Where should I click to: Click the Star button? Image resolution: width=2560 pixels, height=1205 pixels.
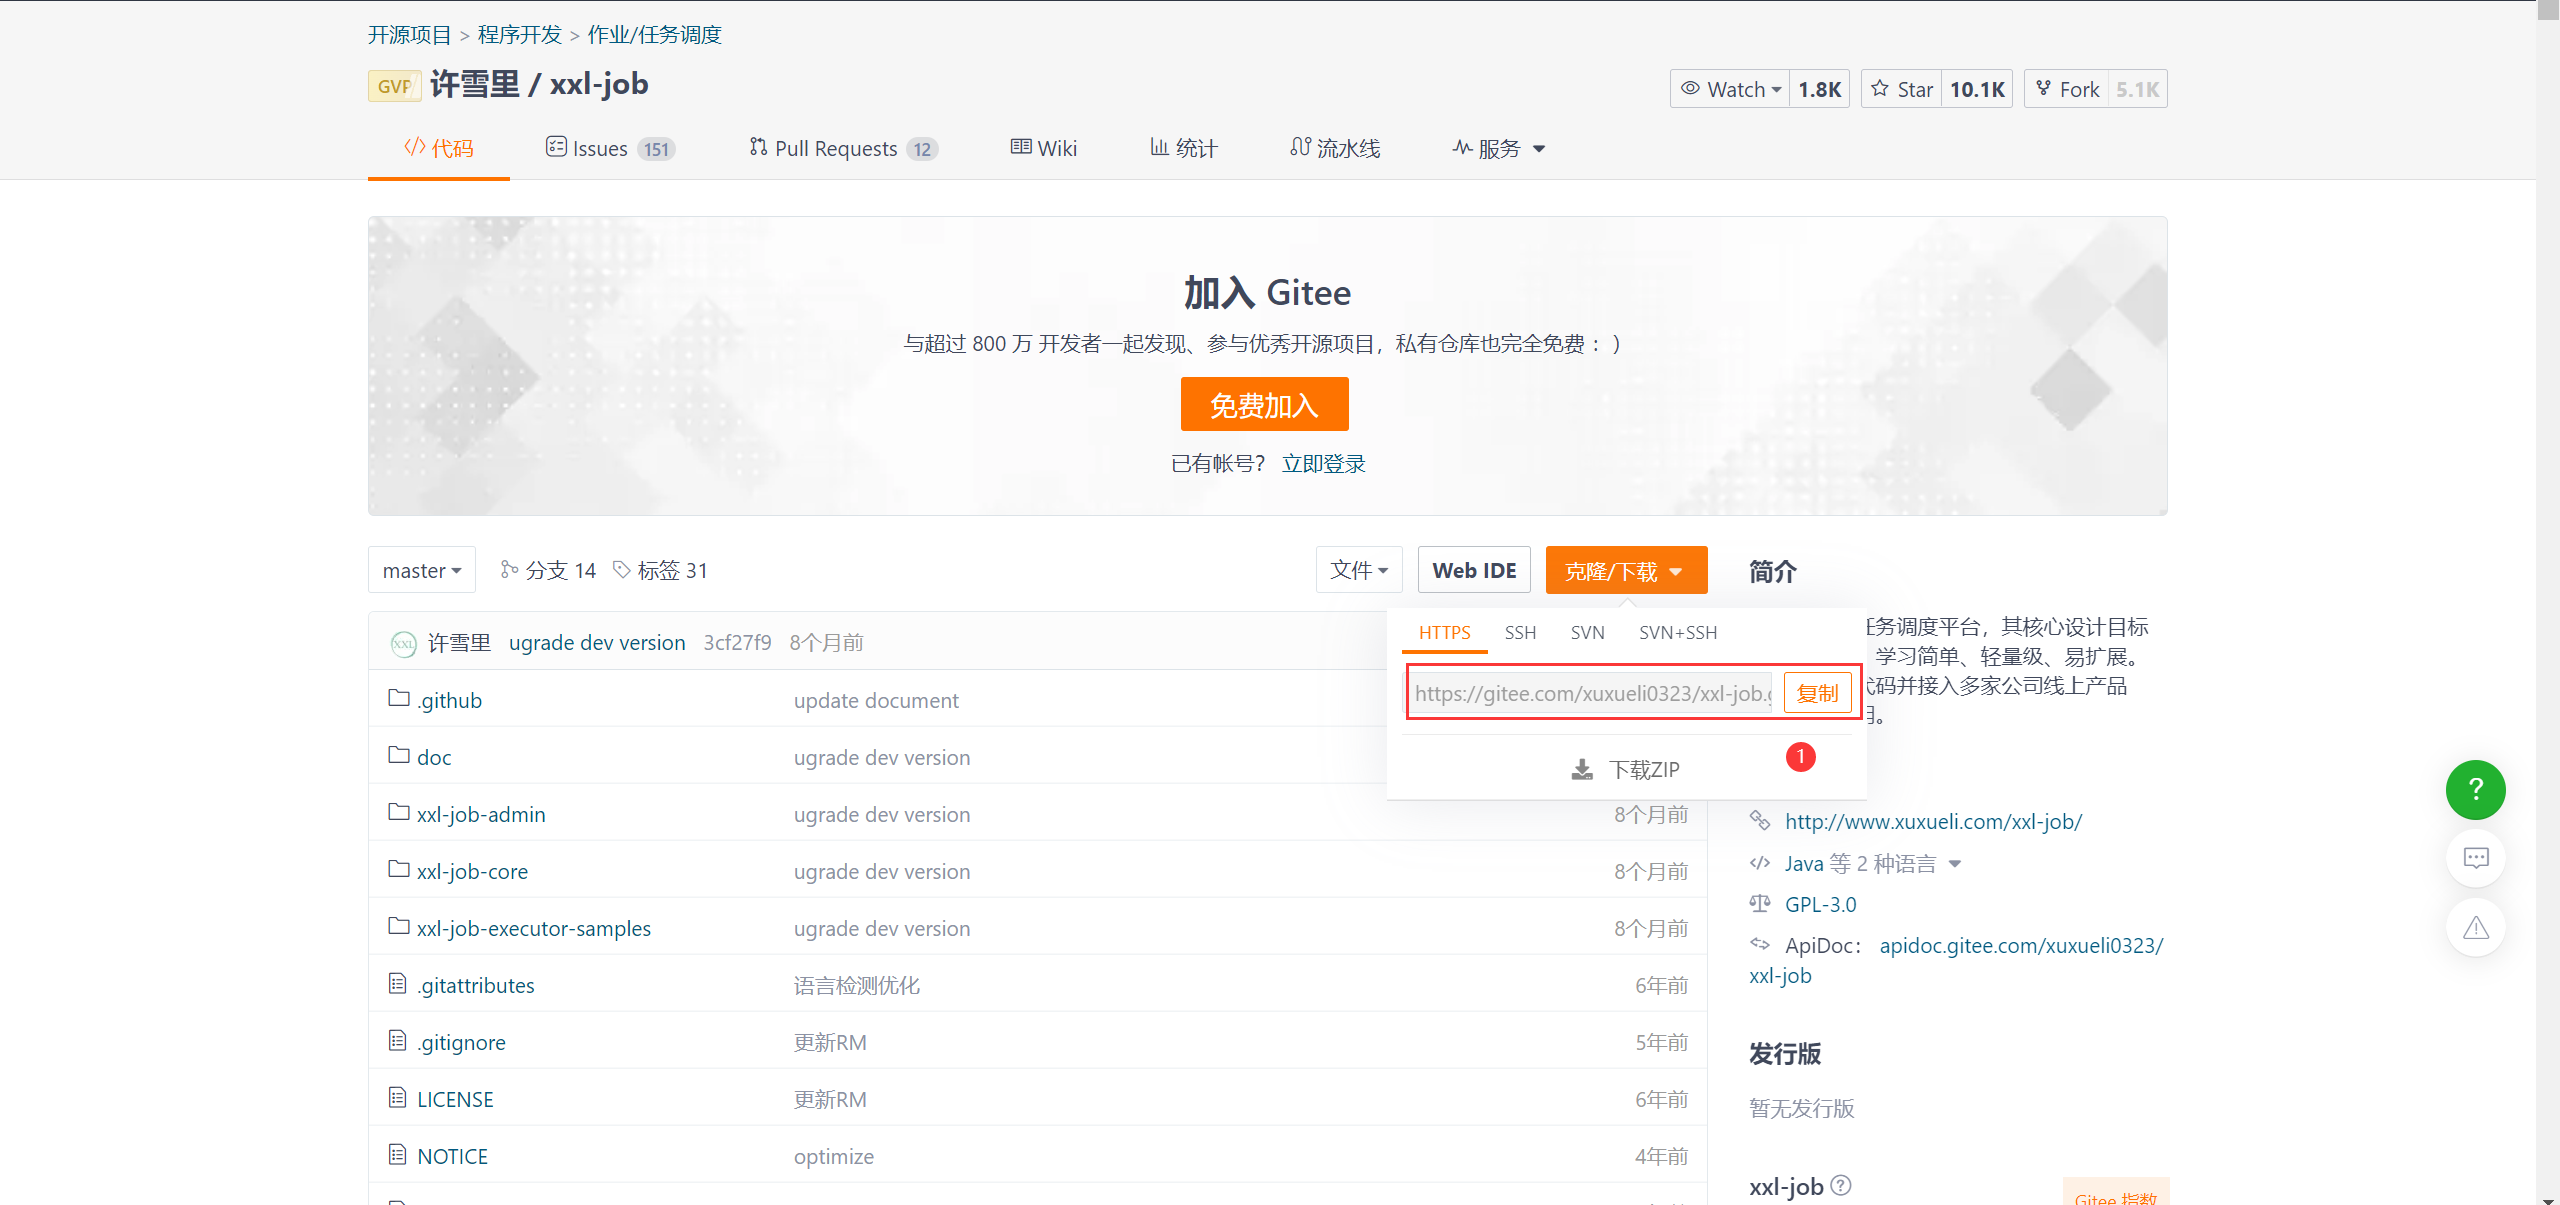(1901, 89)
